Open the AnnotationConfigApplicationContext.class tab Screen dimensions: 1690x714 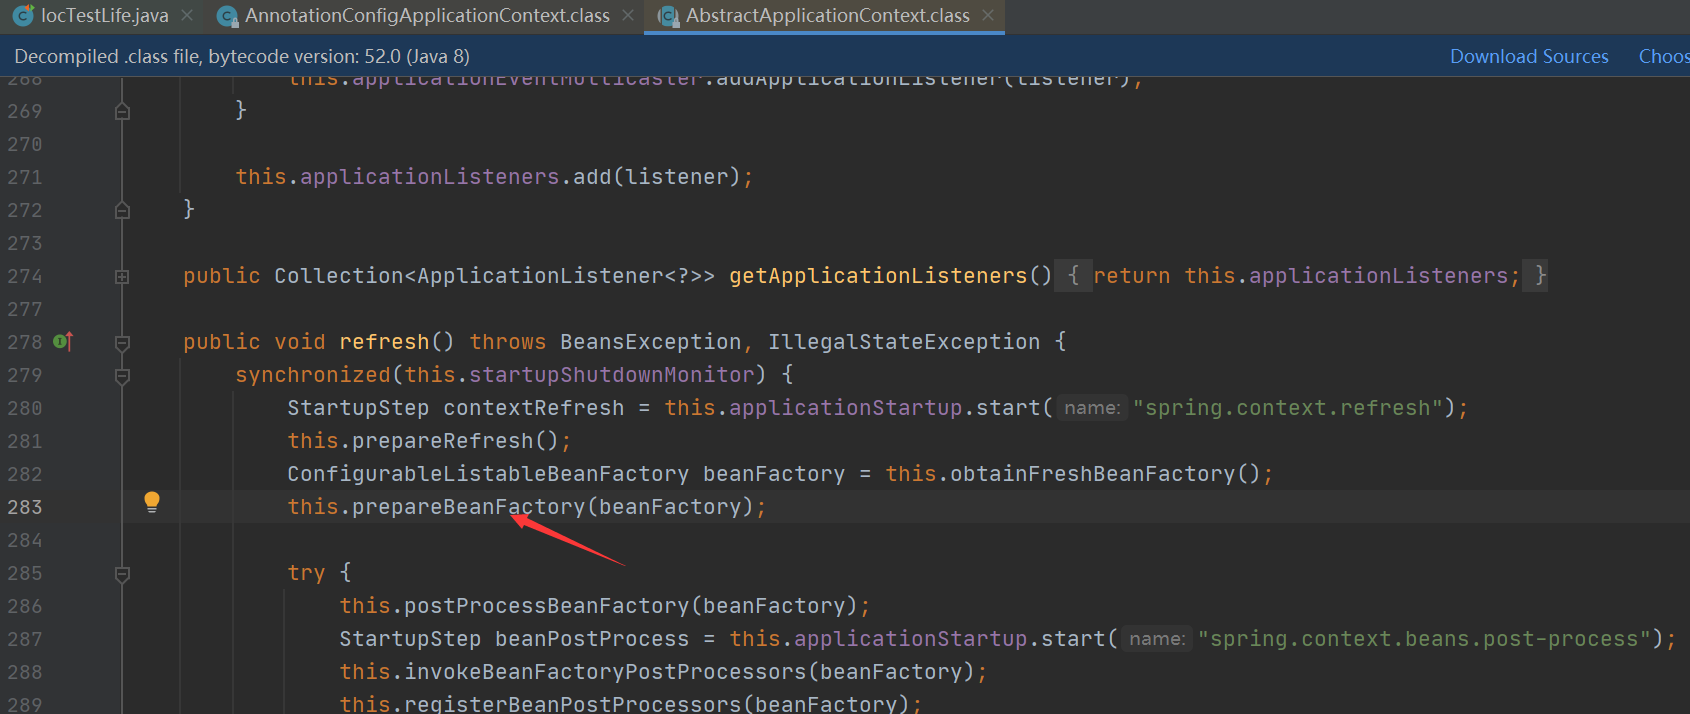pyautogui.click(x=427, y=16)
